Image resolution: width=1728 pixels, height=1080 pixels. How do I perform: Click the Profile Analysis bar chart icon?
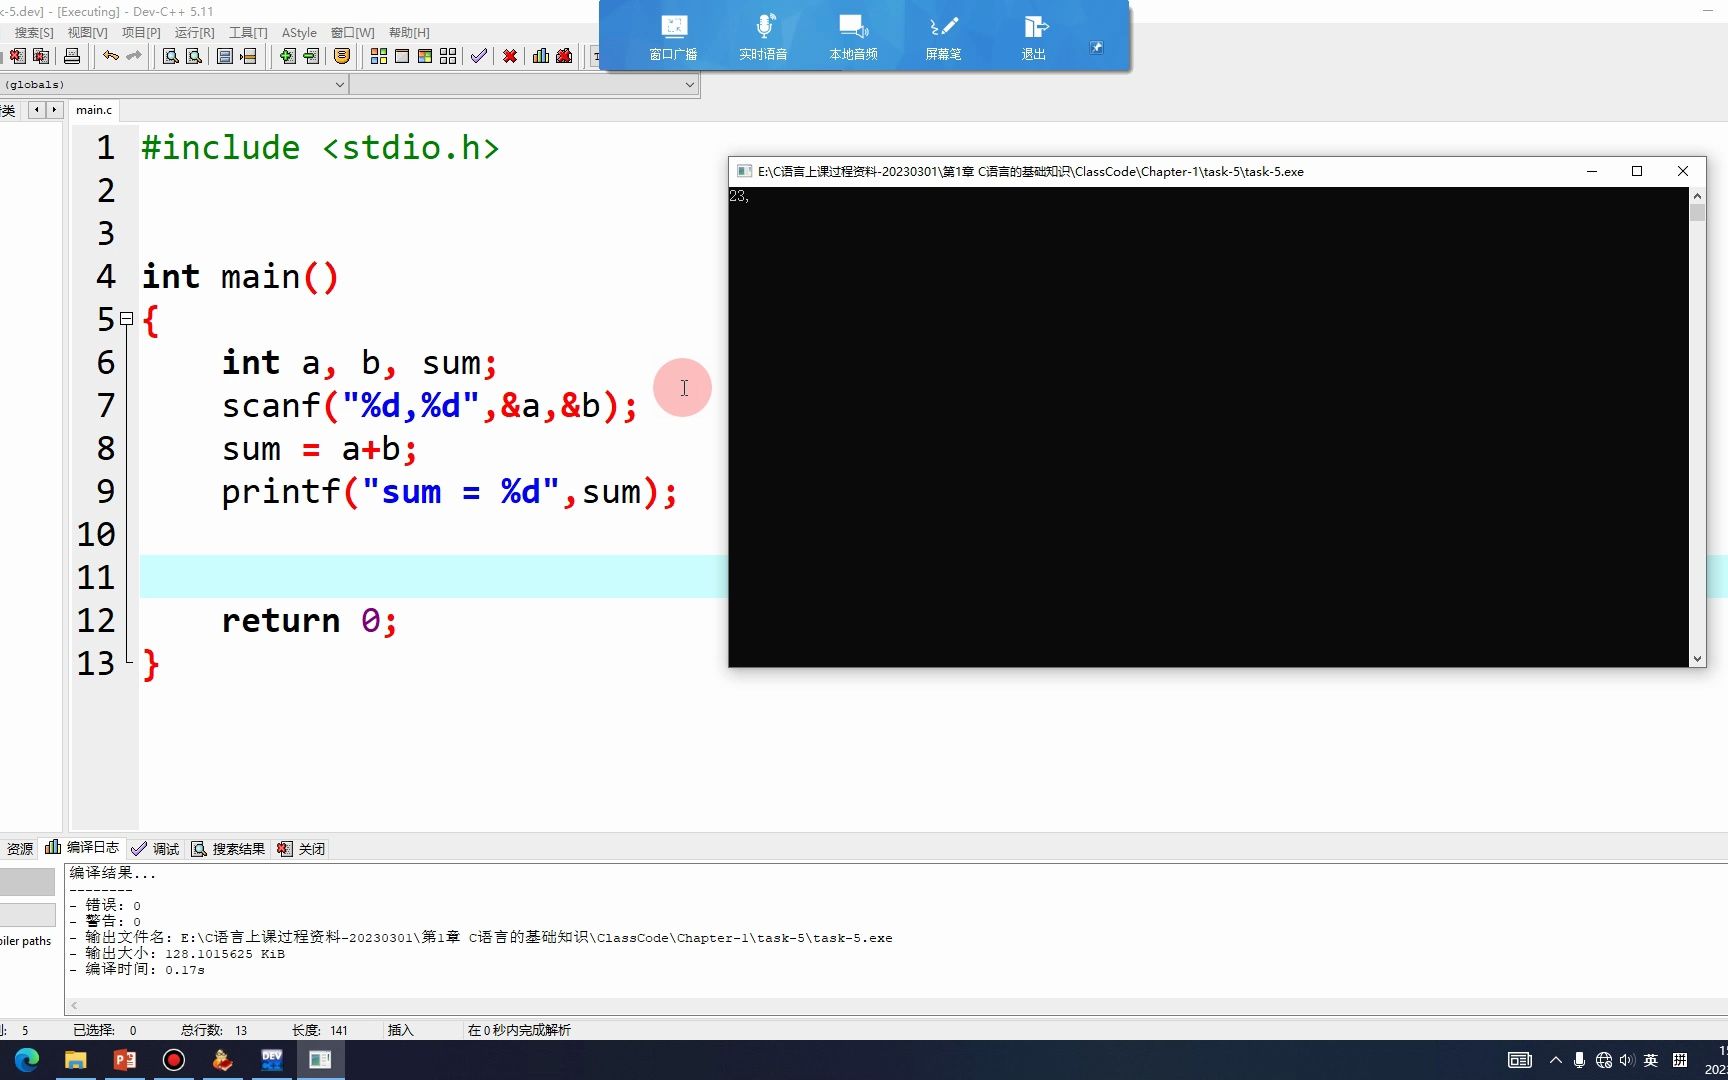point(541,56)
